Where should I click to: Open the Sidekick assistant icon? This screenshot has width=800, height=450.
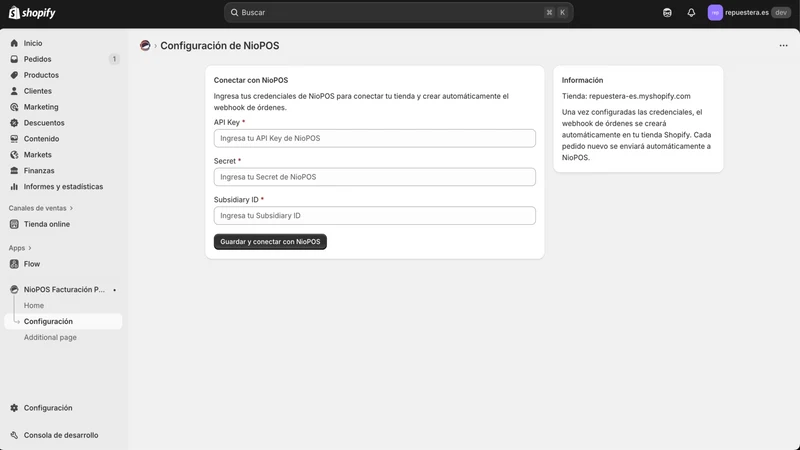[x=667, y=13]
